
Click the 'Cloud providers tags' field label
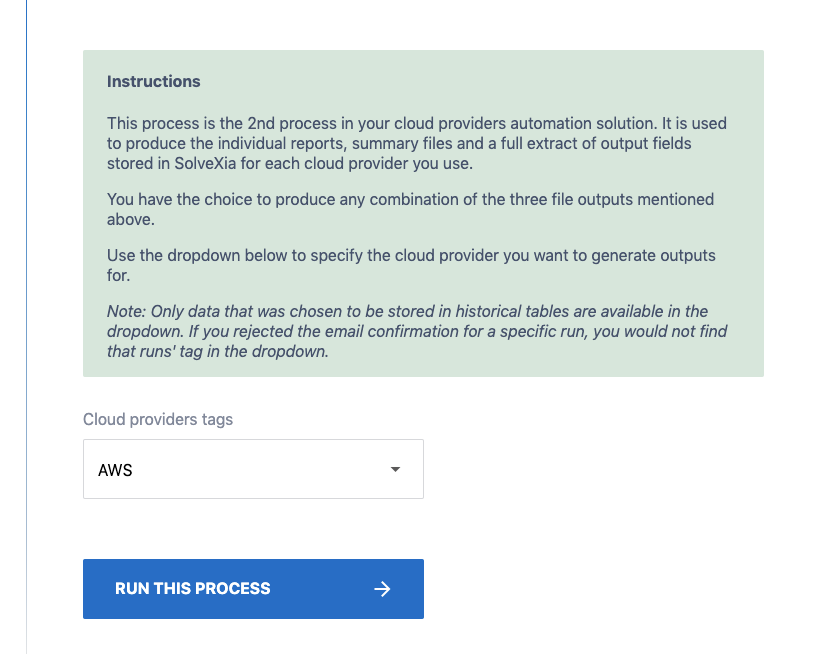tap(158, 419)
